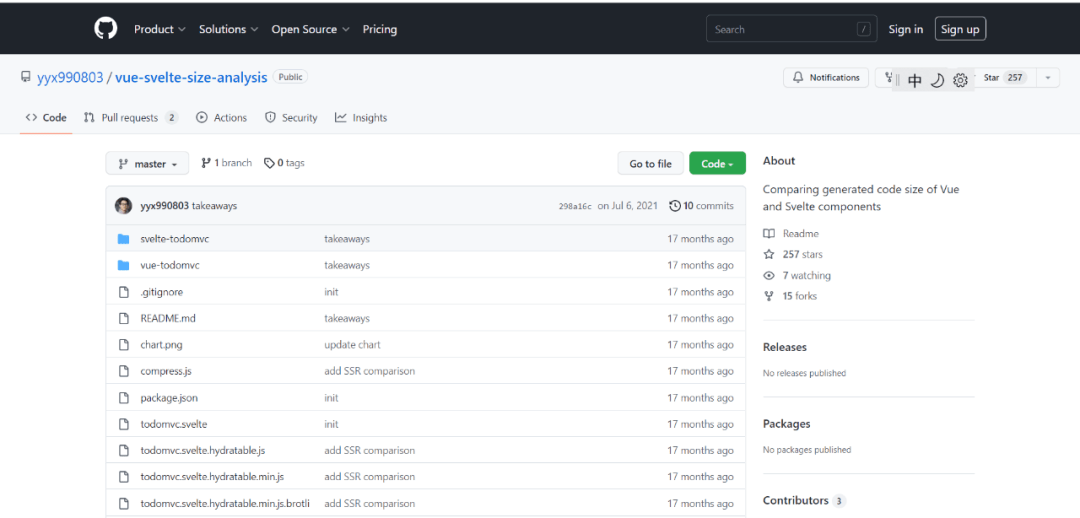Open the package.json file link

coord(169,398)
